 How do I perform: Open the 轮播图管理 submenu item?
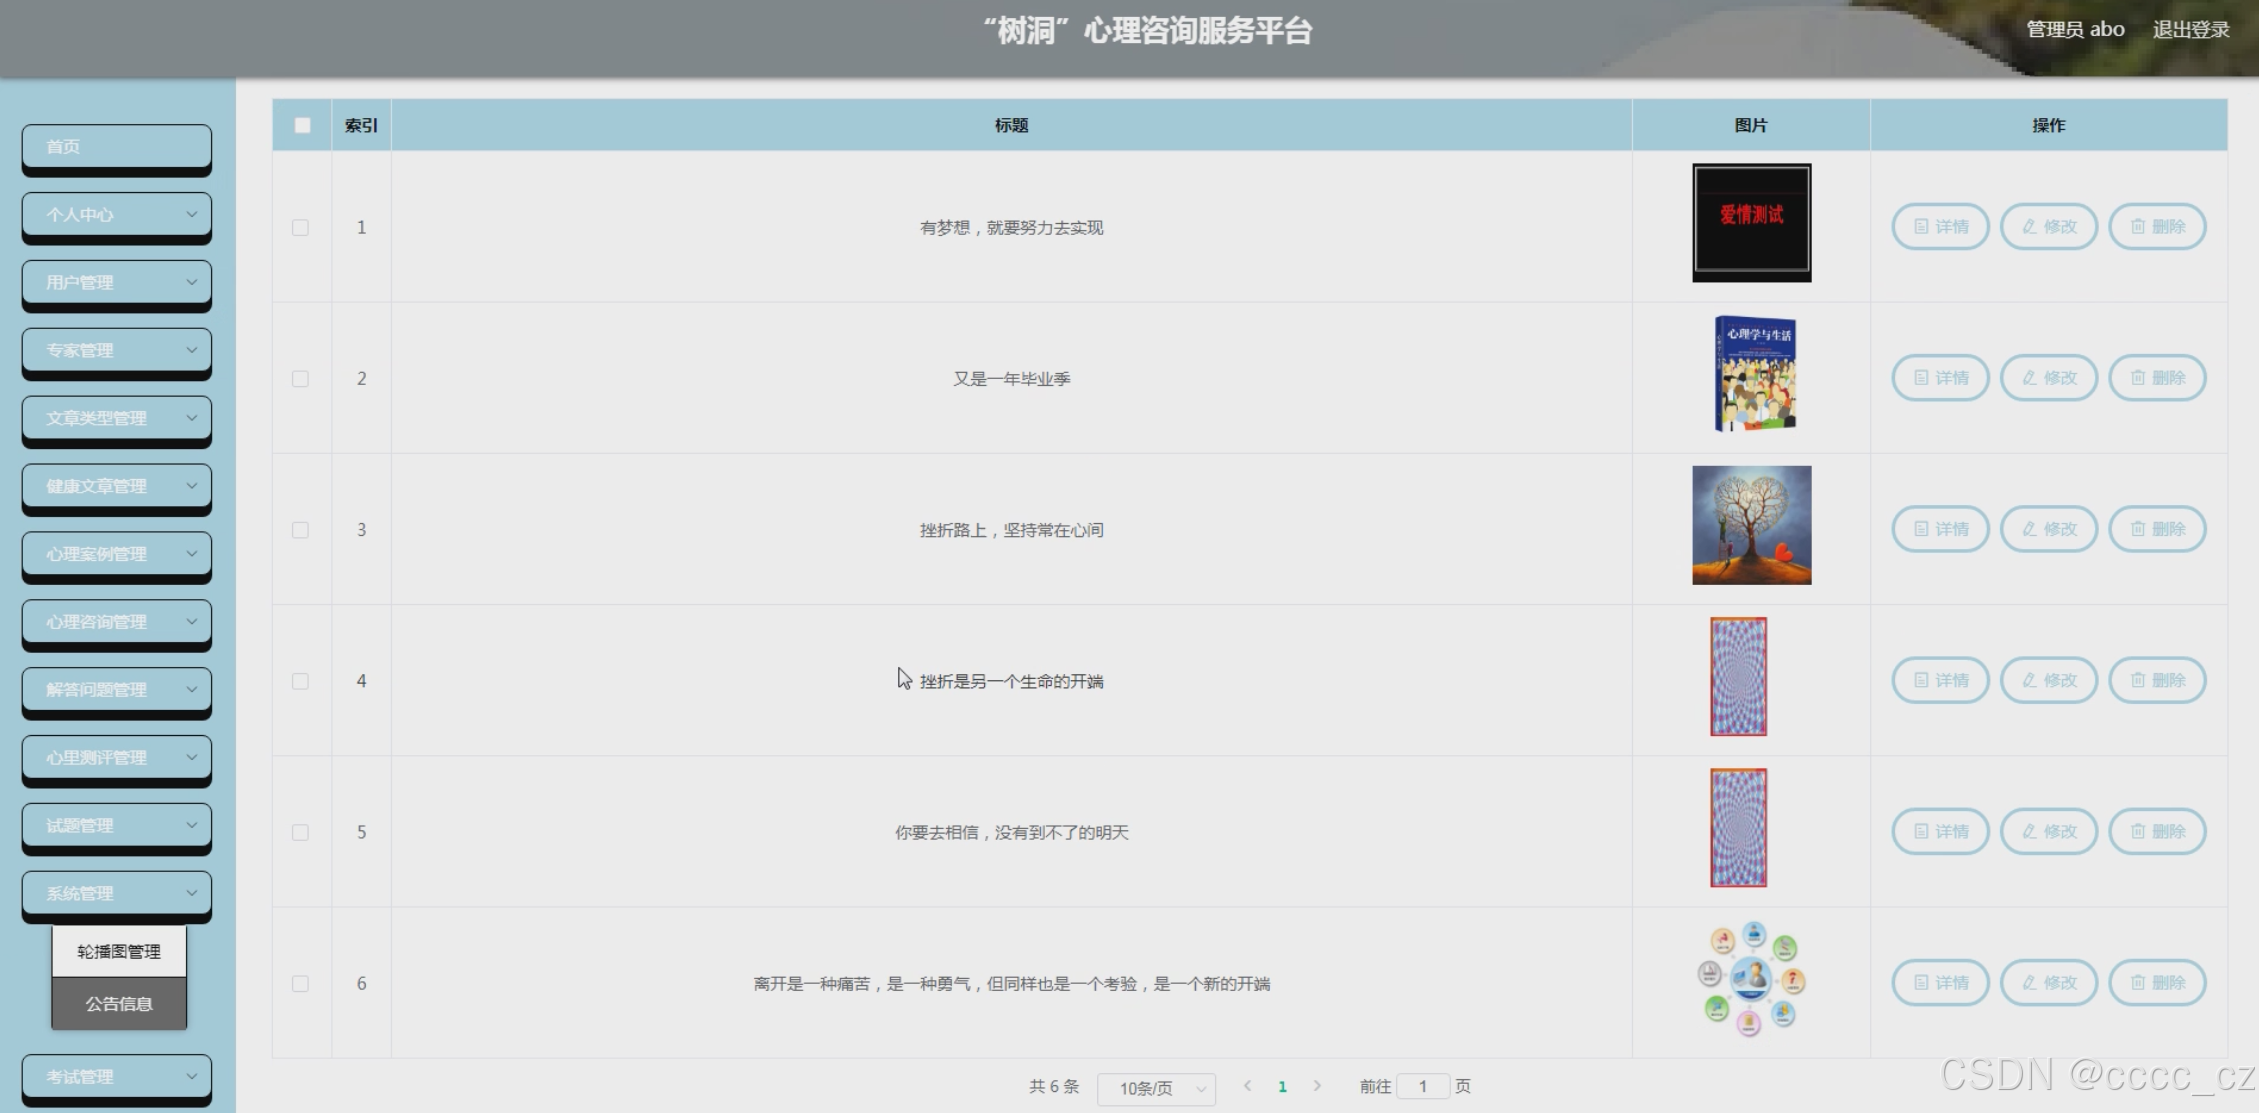[x=119, y=951]
